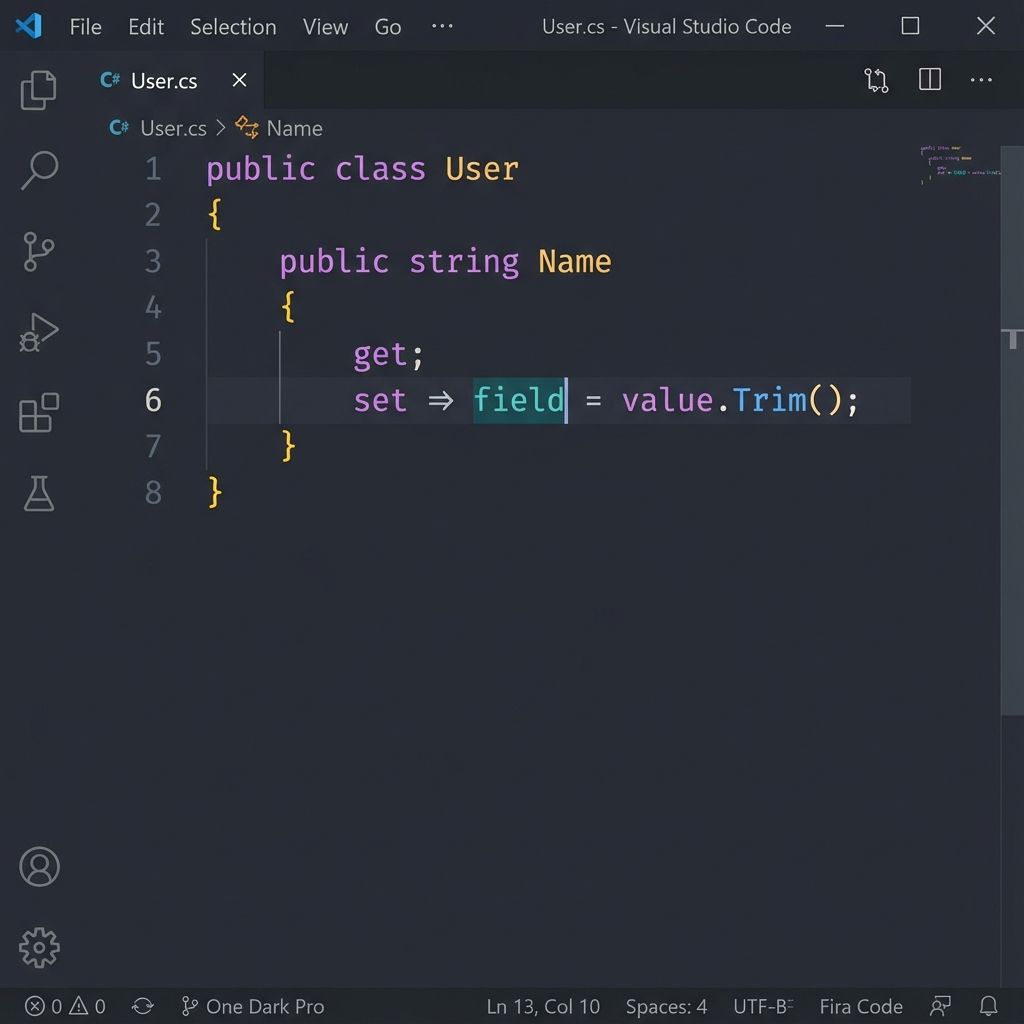Open the Explorer view
Image resolution: width=1024 pixels, height=1024 pixels.
click(x=38, y=89)
